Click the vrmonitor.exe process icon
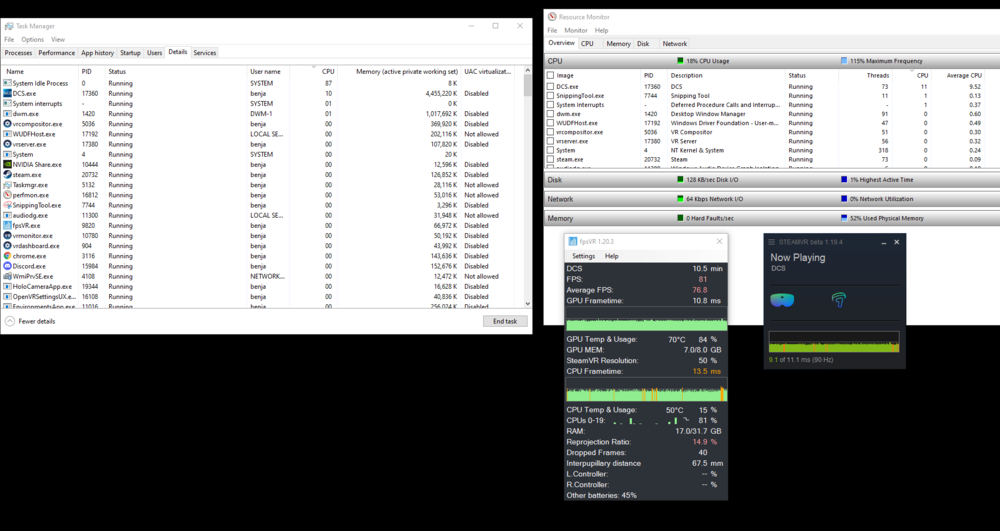Viewport: 1000px width, 531px height. [x=8, y=235]
